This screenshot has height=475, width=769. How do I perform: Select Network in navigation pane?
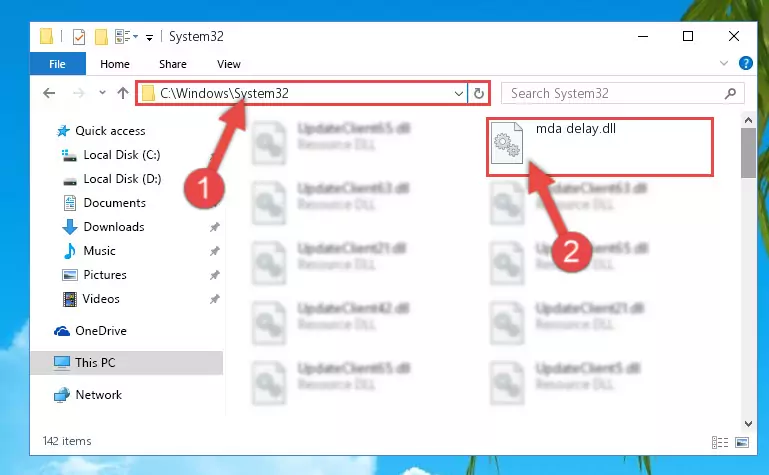[x=98, y=395]
